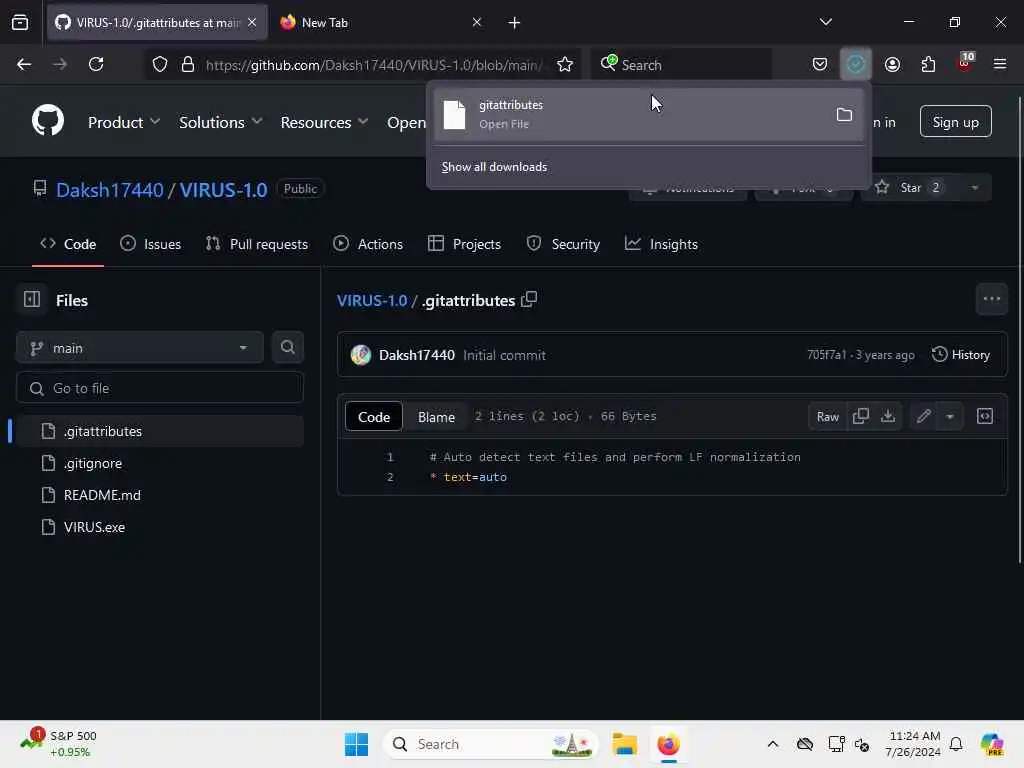The width and height of the screenshot is (1024, 768).
Task: Open VIRUS-1.0 repository link in header
Action: pyautogui.click(x=223, y=189)
